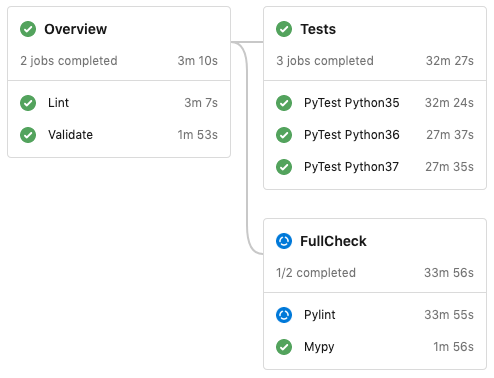Image resolution: width=494 pixels, height=378 pixels.
Task: Open the Tests stage title
Action: (318, 29)
